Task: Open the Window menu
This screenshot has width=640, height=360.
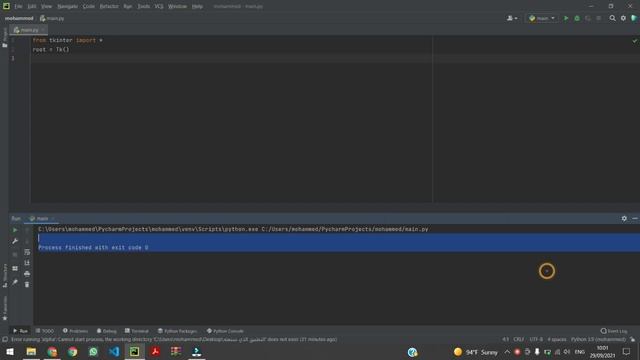Action: coord(178,7)
